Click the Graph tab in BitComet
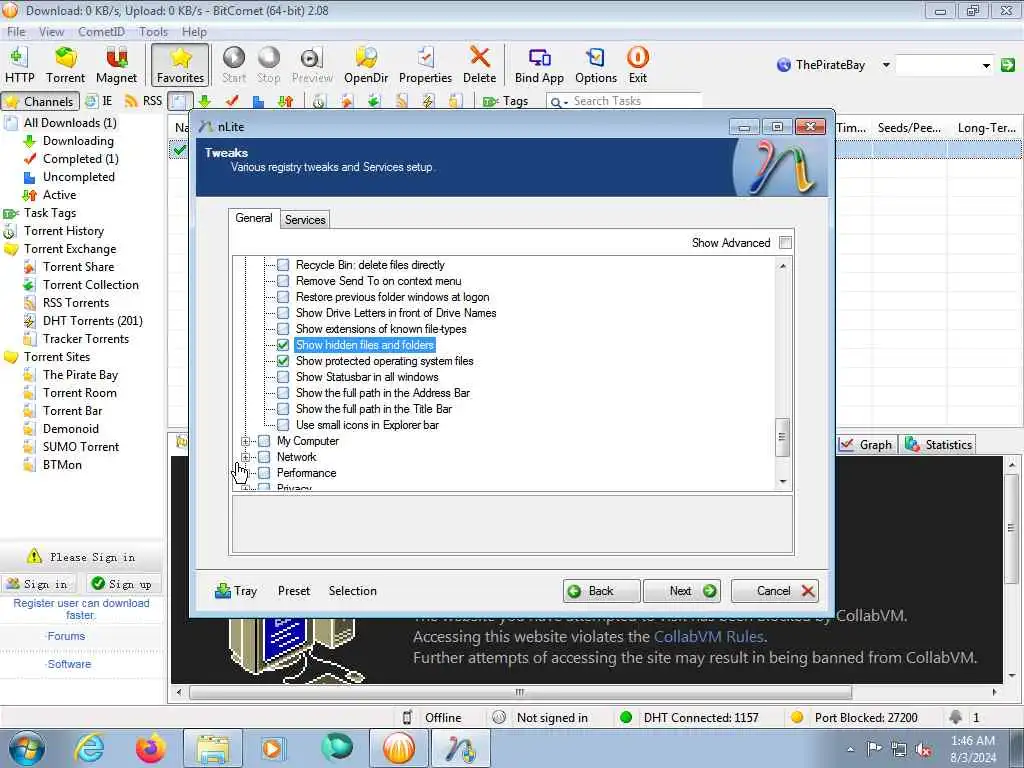Screen dimensions: 1024x768 [866, 445]
